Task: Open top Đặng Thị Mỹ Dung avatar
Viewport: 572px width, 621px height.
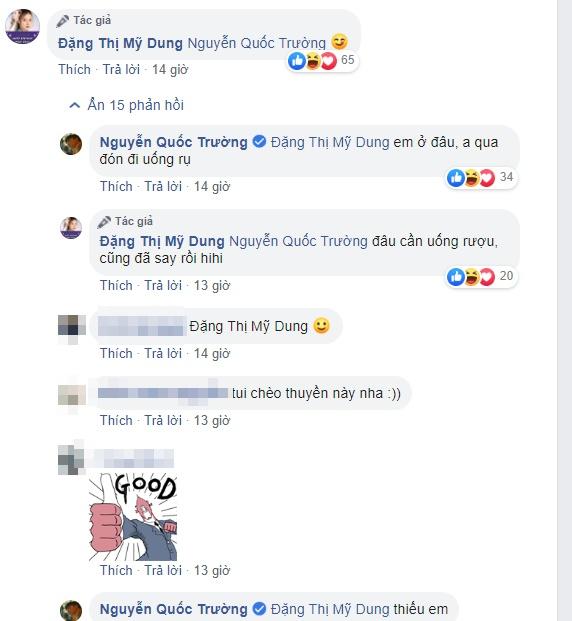Action: point(23,26)
